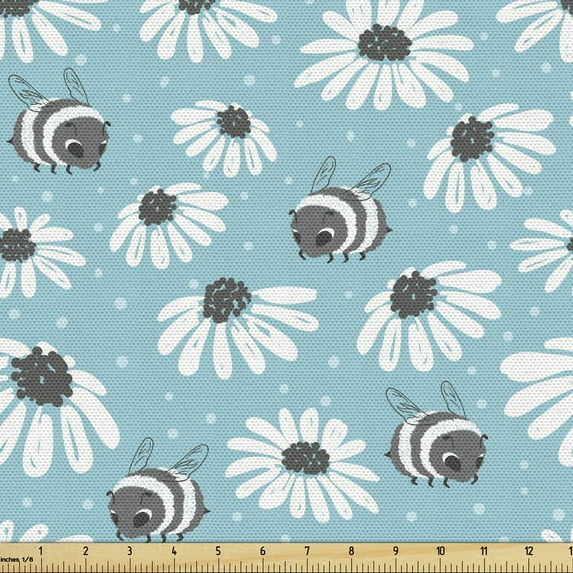Click the ruler number 10
Screen dimensions: 573x573
pos(440,551)
